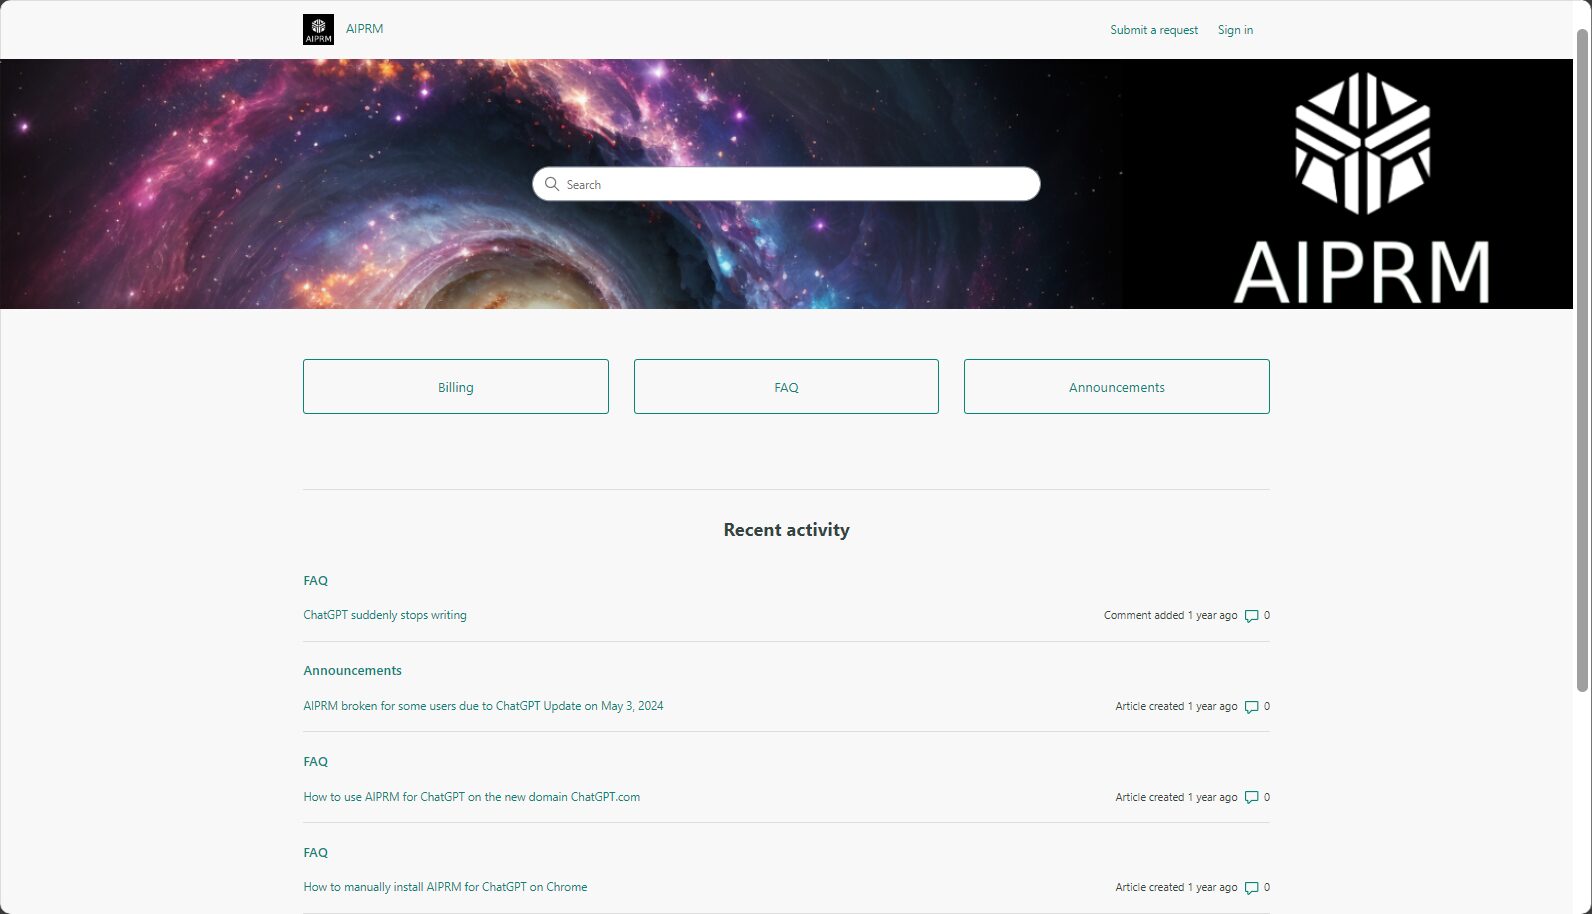The image size is (1592, 914).
Task: Open the FAQ category box
Action: 786,386
